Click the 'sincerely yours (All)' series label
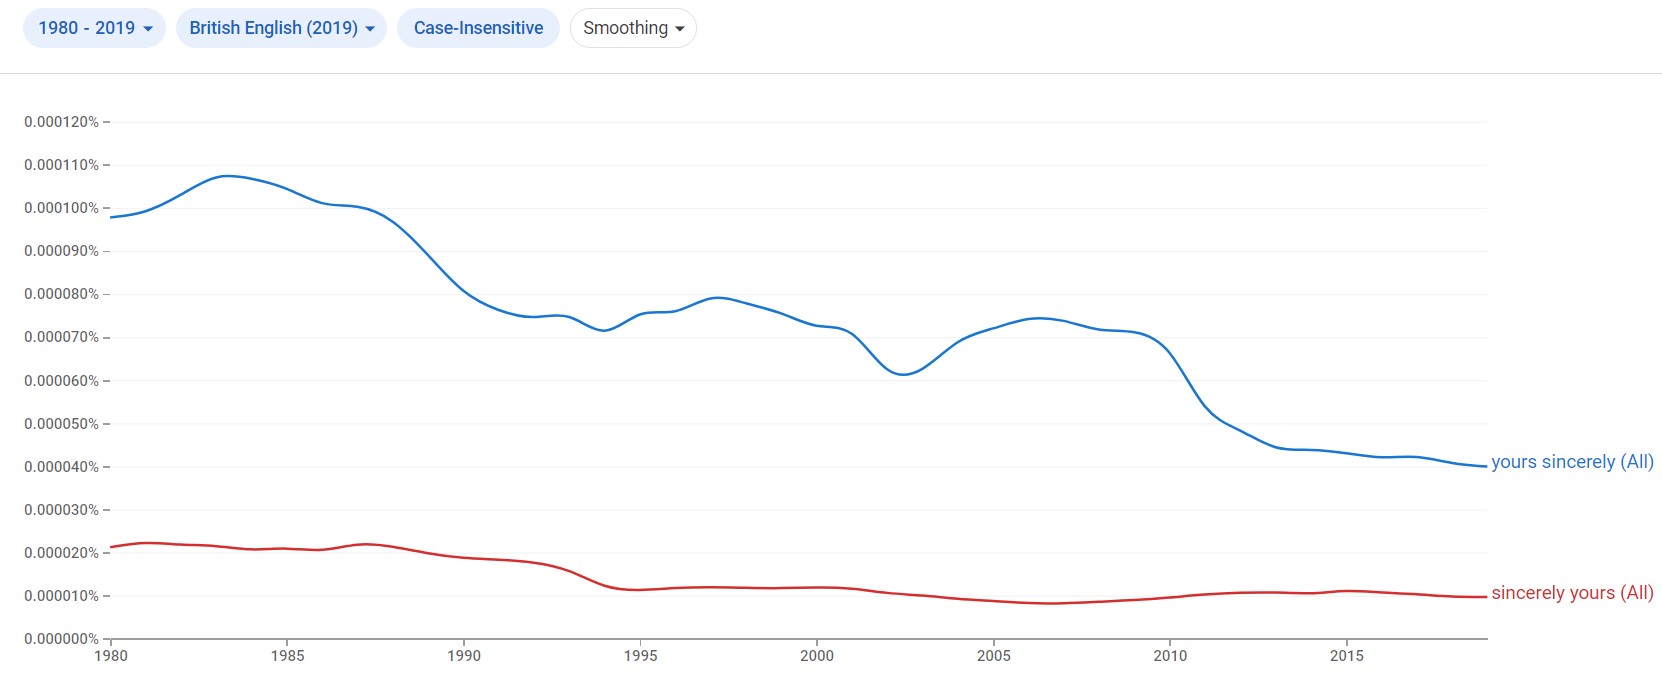The width and height of the screenshot is (1662, 675). pos(1572,593)
